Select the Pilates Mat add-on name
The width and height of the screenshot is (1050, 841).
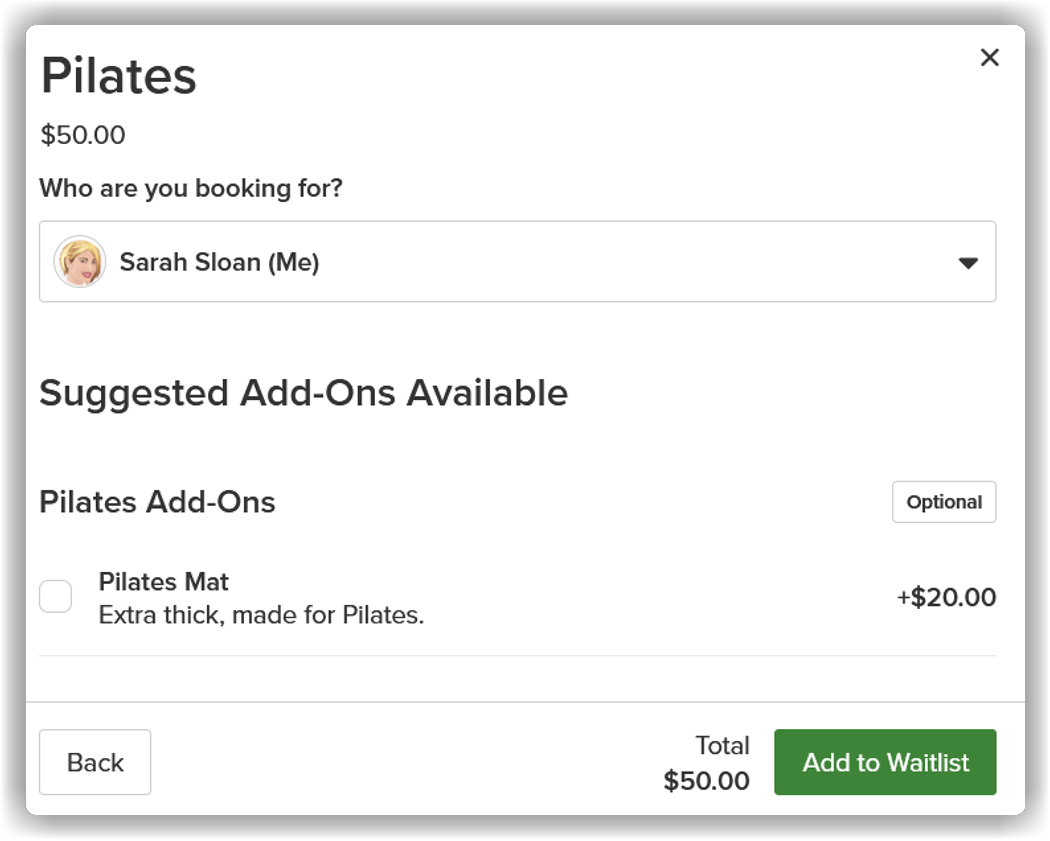(x=163, y=581)
